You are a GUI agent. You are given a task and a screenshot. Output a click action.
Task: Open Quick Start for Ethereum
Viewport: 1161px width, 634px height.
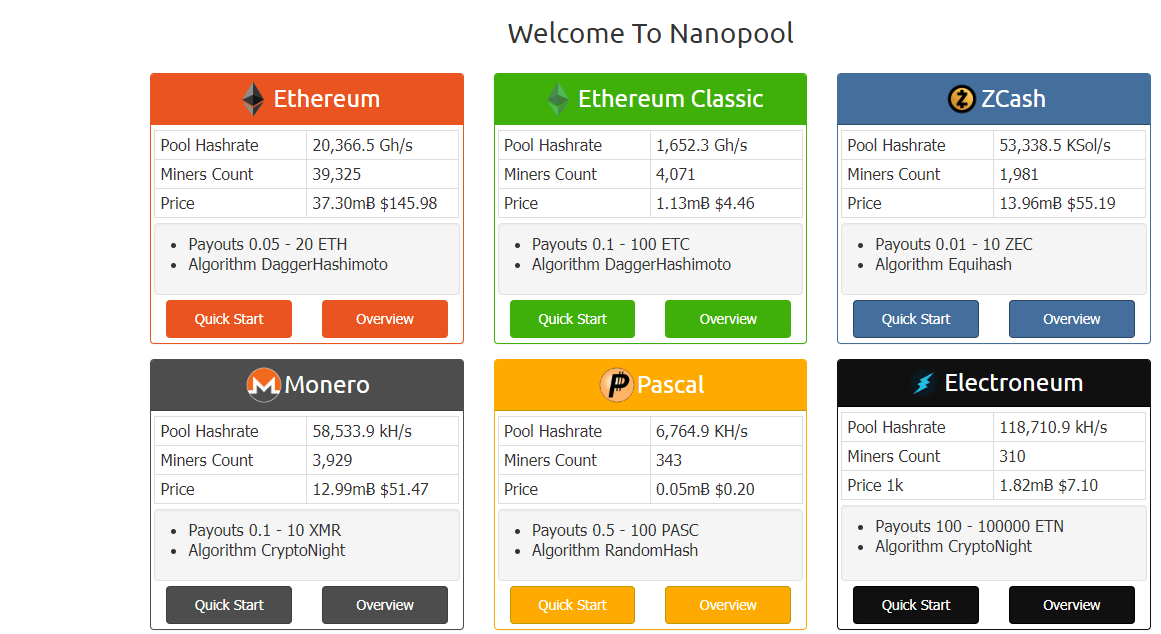coord(229,319)
